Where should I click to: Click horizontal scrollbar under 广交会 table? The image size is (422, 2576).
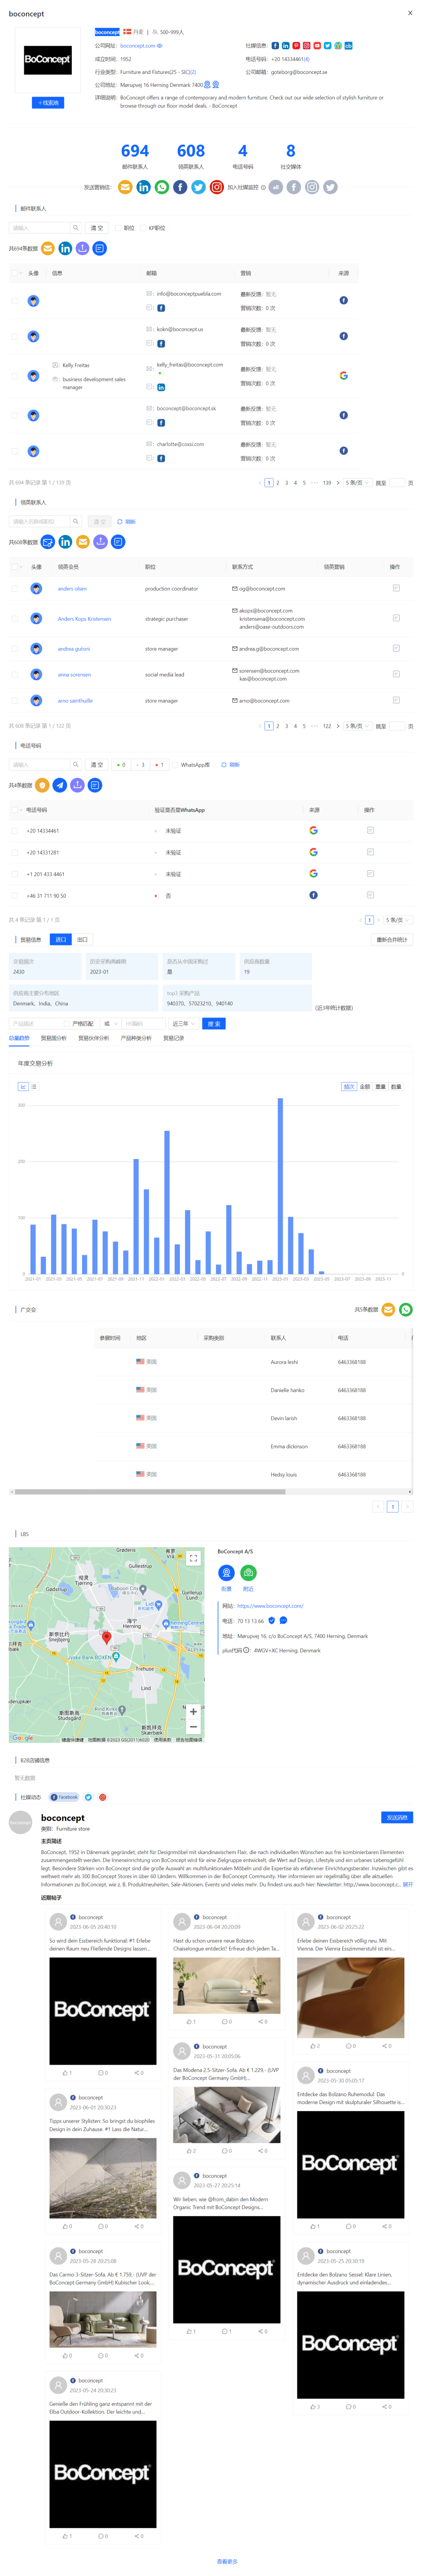pos(150,1491)
